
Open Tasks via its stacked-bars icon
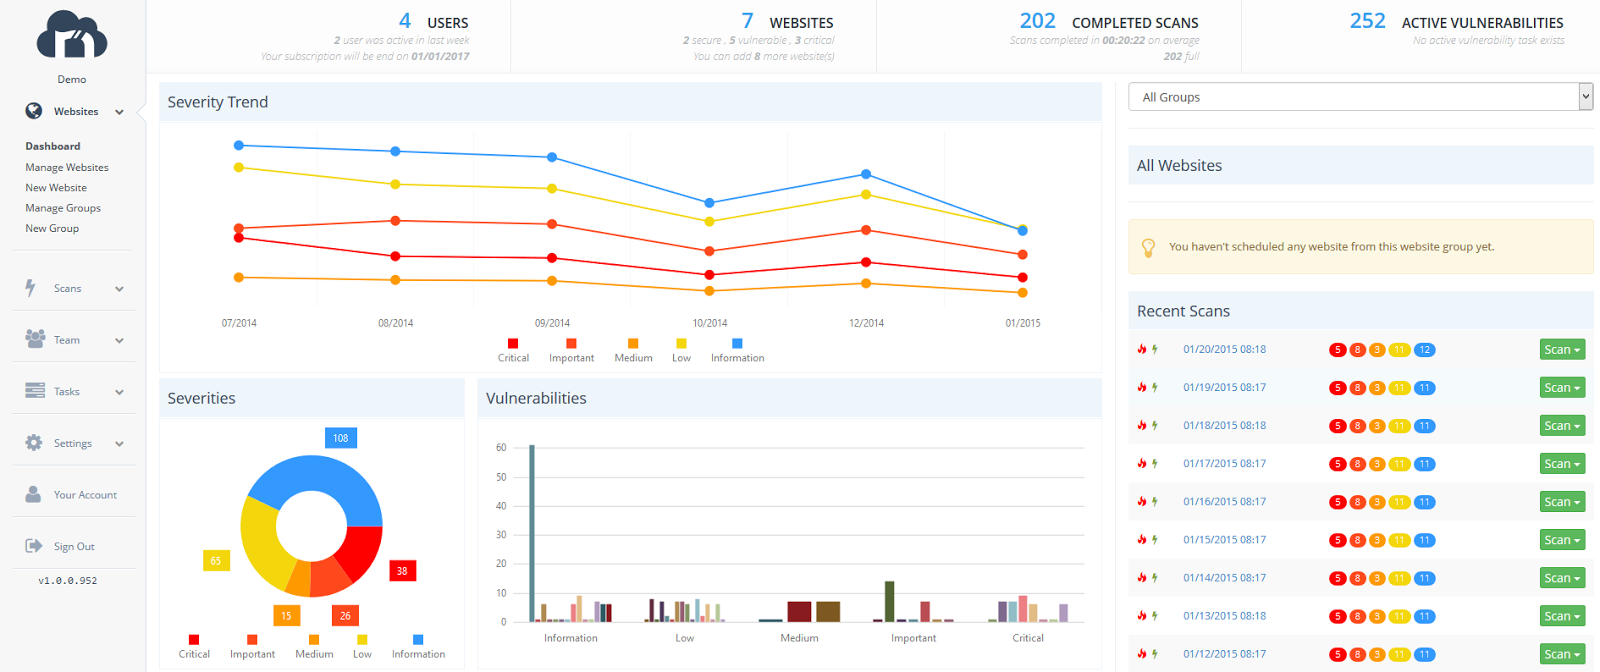35,391
